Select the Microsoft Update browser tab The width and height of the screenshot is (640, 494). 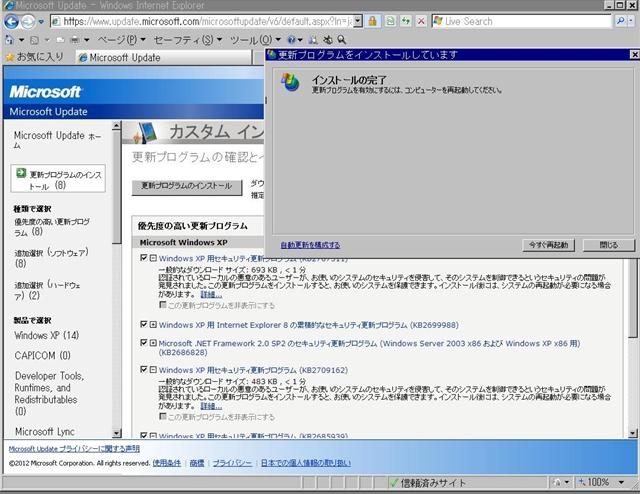click(x=164, y=58)
